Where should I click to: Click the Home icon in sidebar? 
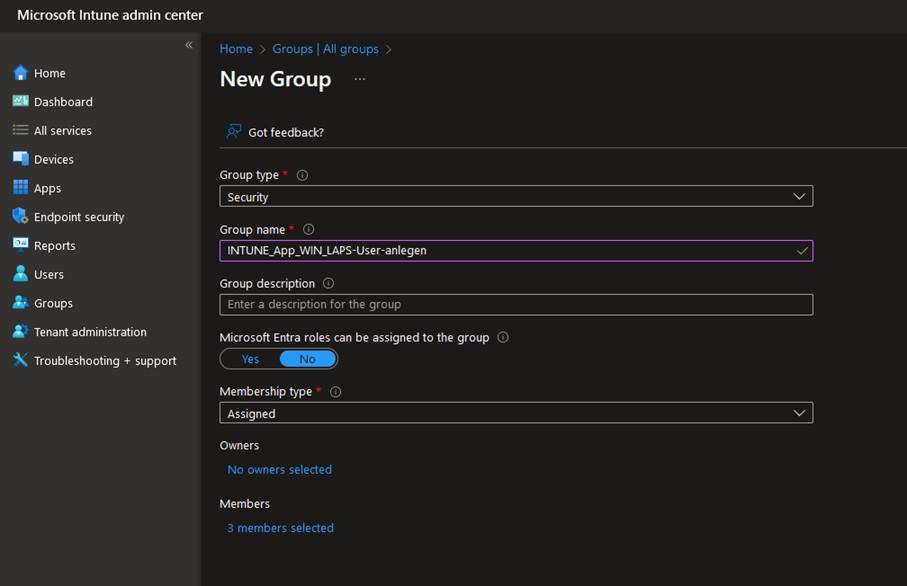click(x=20, y=73)
